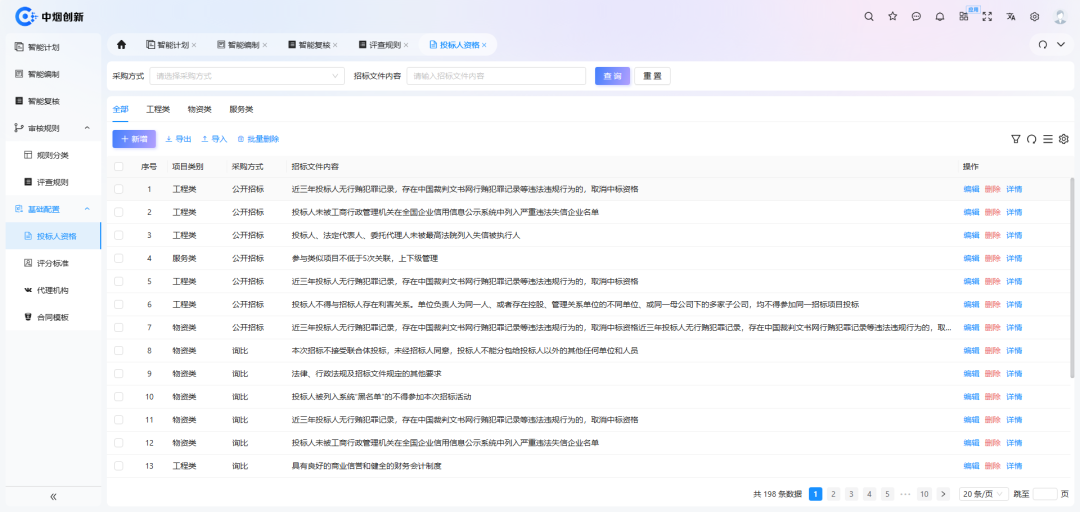Click the 新增 button

pyautogui.click(x=134, y=139)
